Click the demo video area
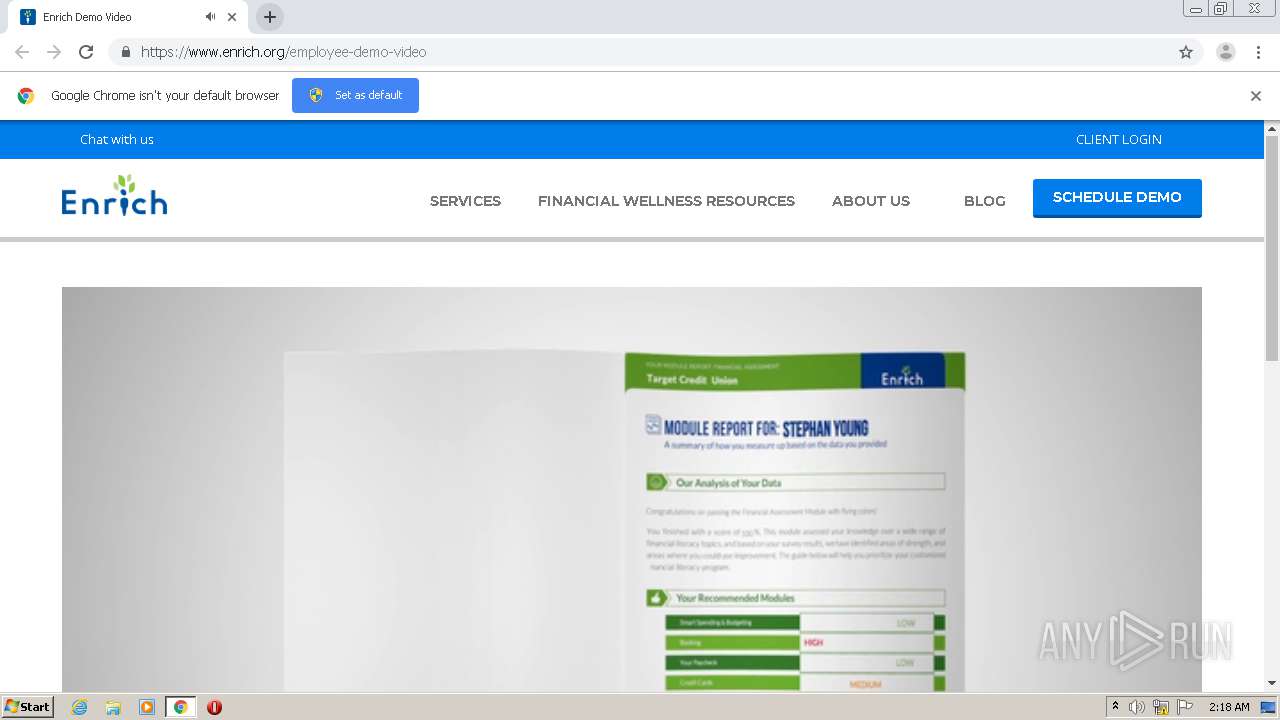 tap(632, 490)
